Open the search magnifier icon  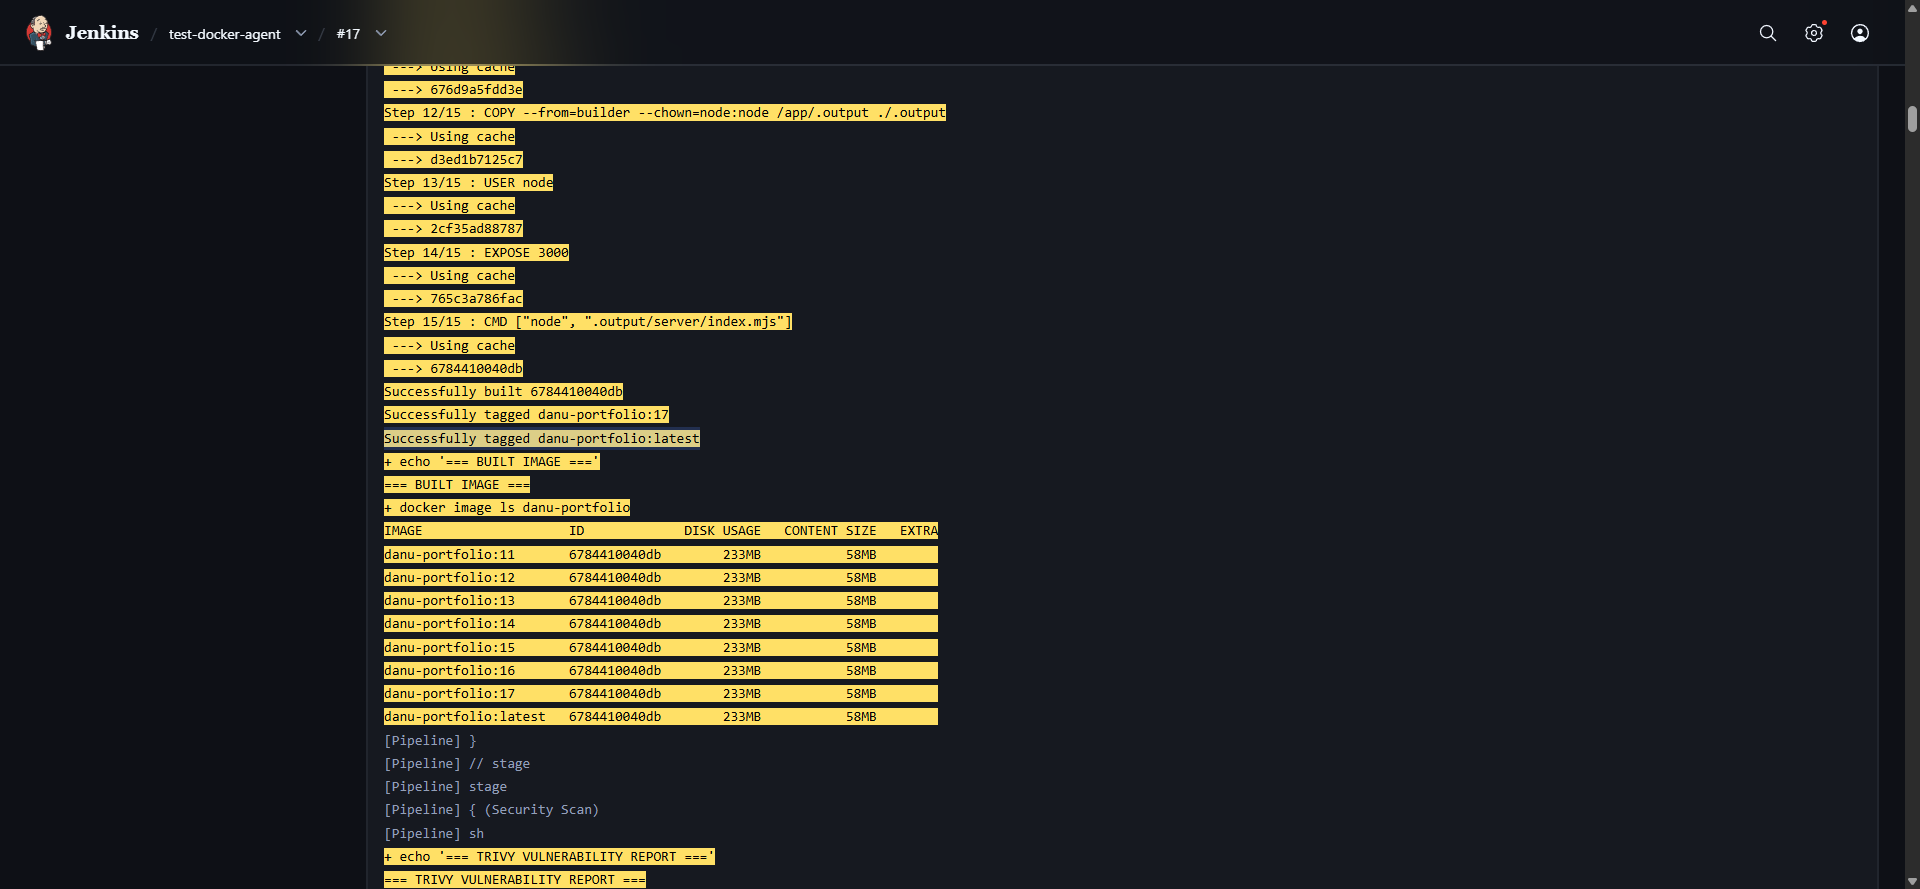click(x=1768, y=33)
